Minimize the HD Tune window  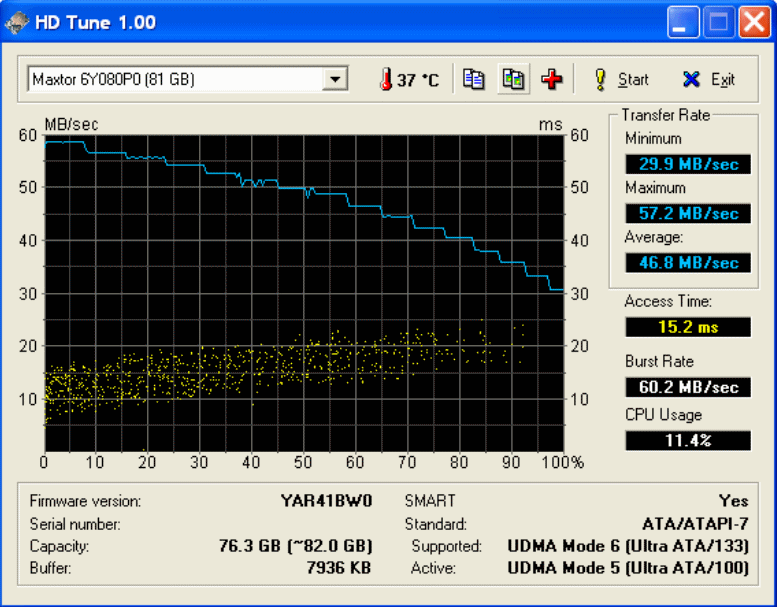(x=683, y=22)
